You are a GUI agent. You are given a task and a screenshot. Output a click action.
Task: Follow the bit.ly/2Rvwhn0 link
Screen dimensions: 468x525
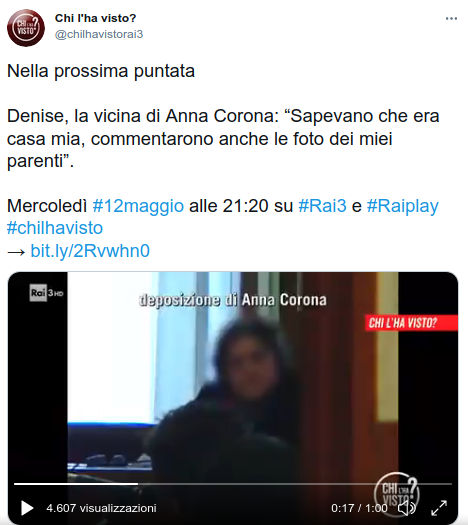click(x=90, y=251)
